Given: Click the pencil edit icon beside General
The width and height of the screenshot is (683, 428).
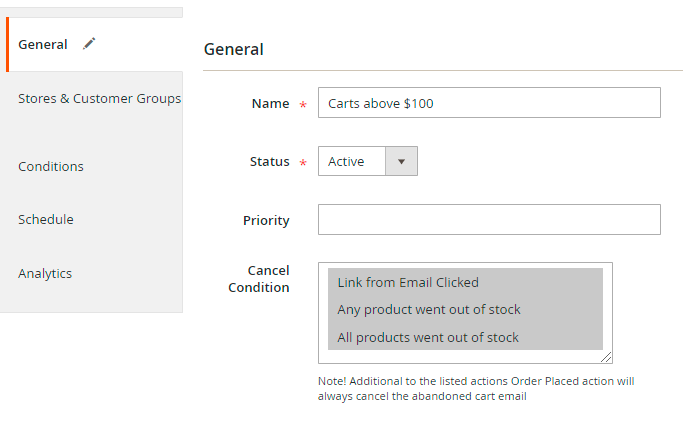Looking at the screenshot, I should (x=89, y=44).
